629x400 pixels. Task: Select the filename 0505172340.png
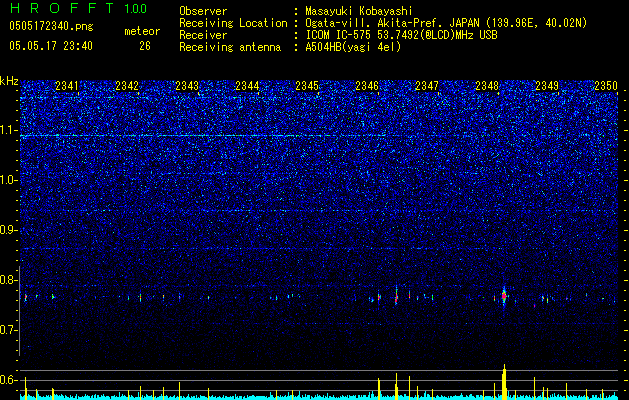click(x=51, y=26)
